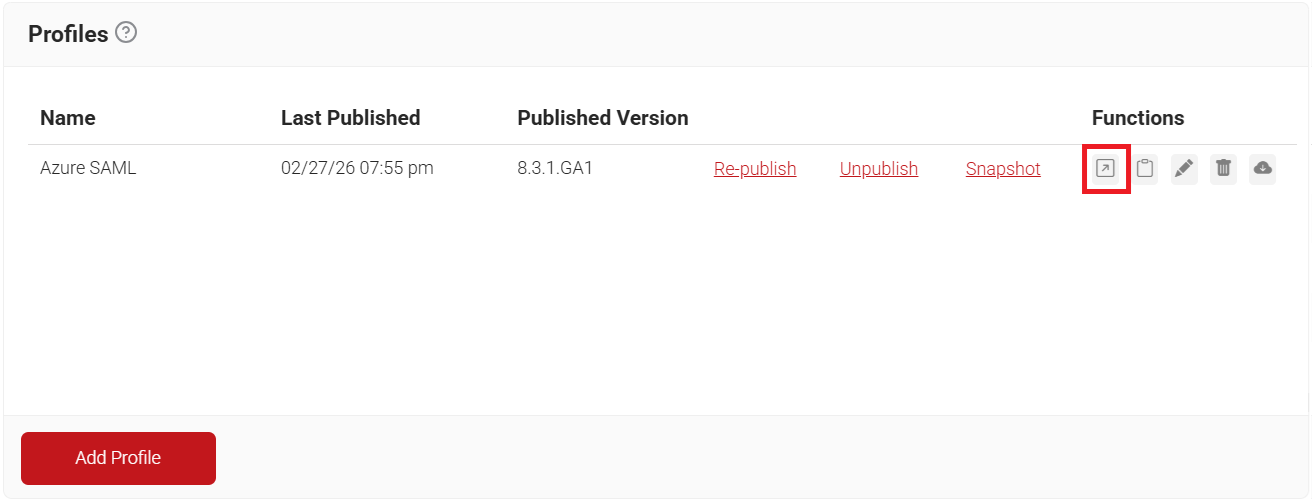Launch the Azure SAML profile in new window icon

1105,169
